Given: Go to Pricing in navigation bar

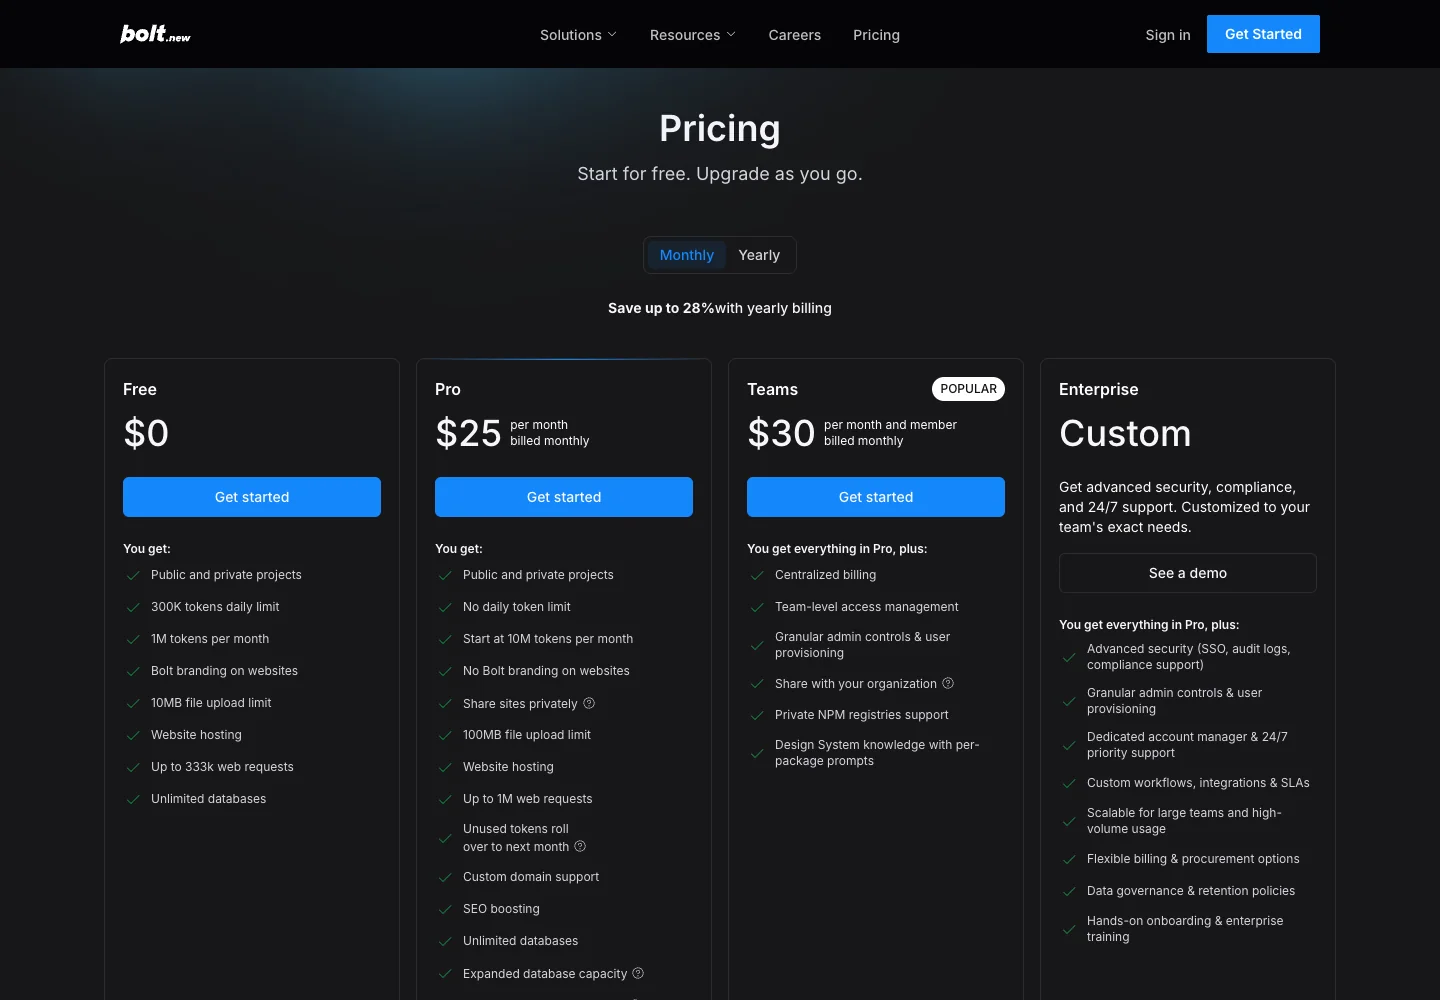Looking at the screenshot, I should 876,35.
